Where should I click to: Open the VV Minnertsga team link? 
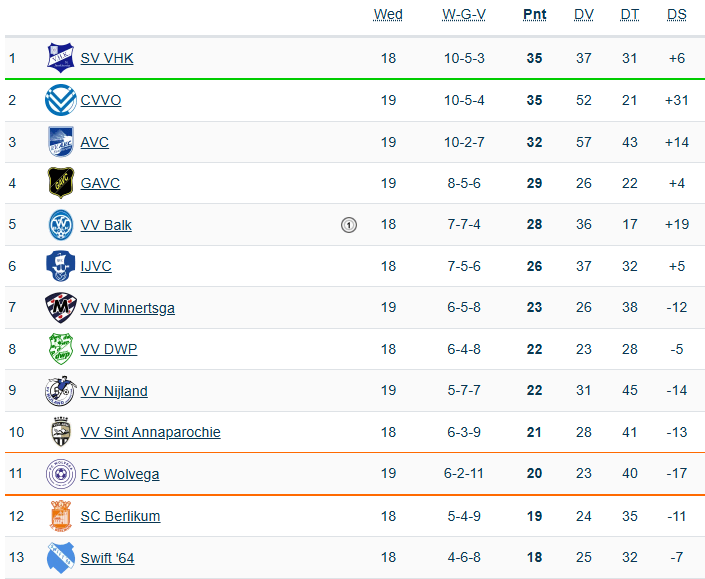pos(127,308)
